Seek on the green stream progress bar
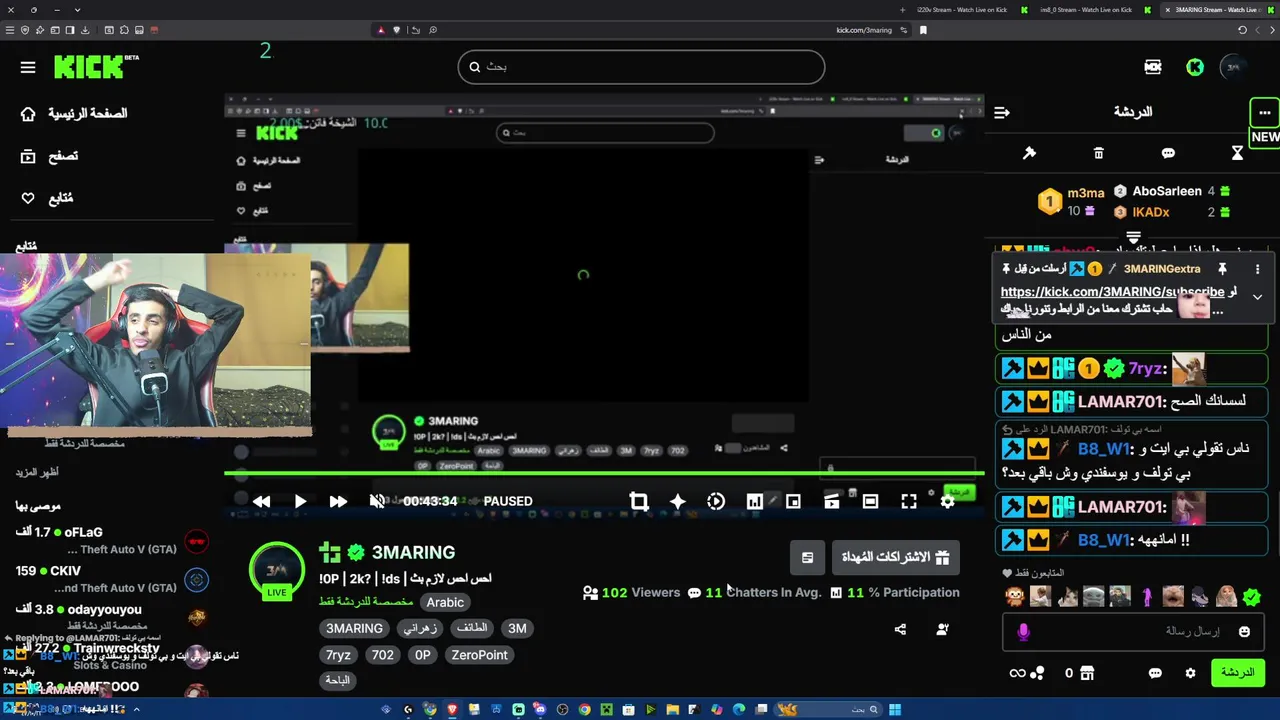 point(604,473)
